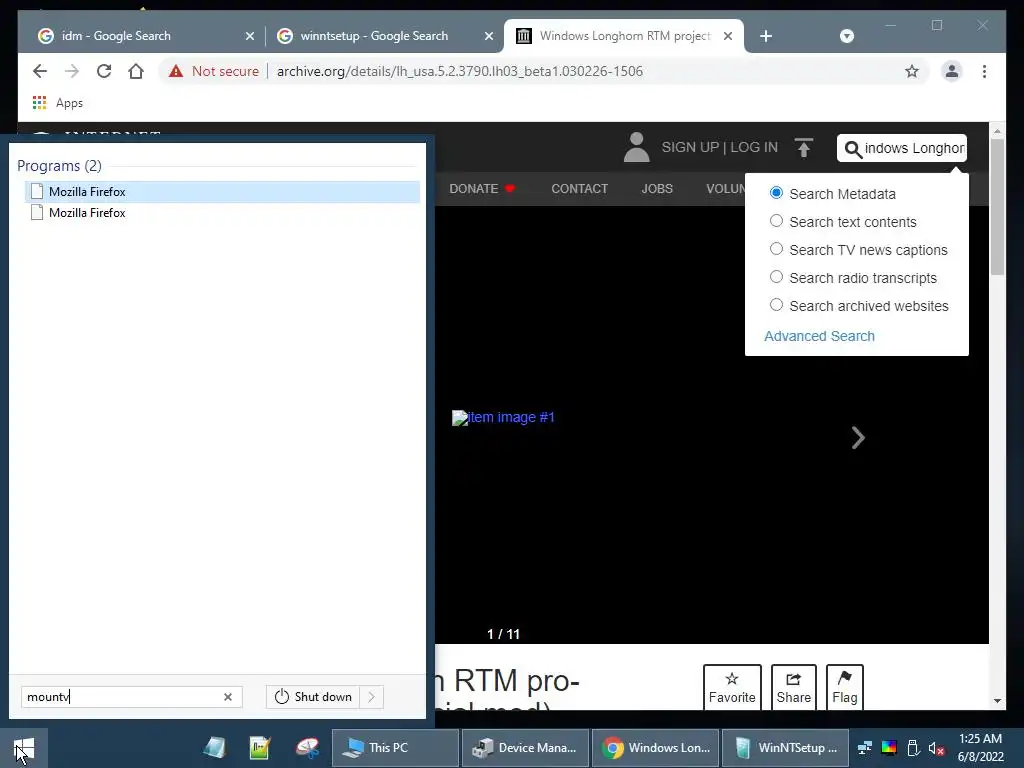Image resolution: width=1024 pixels, height=768 pixels.
Task: Switch to This PC taskbar window
Action: [x=395, y=748]
